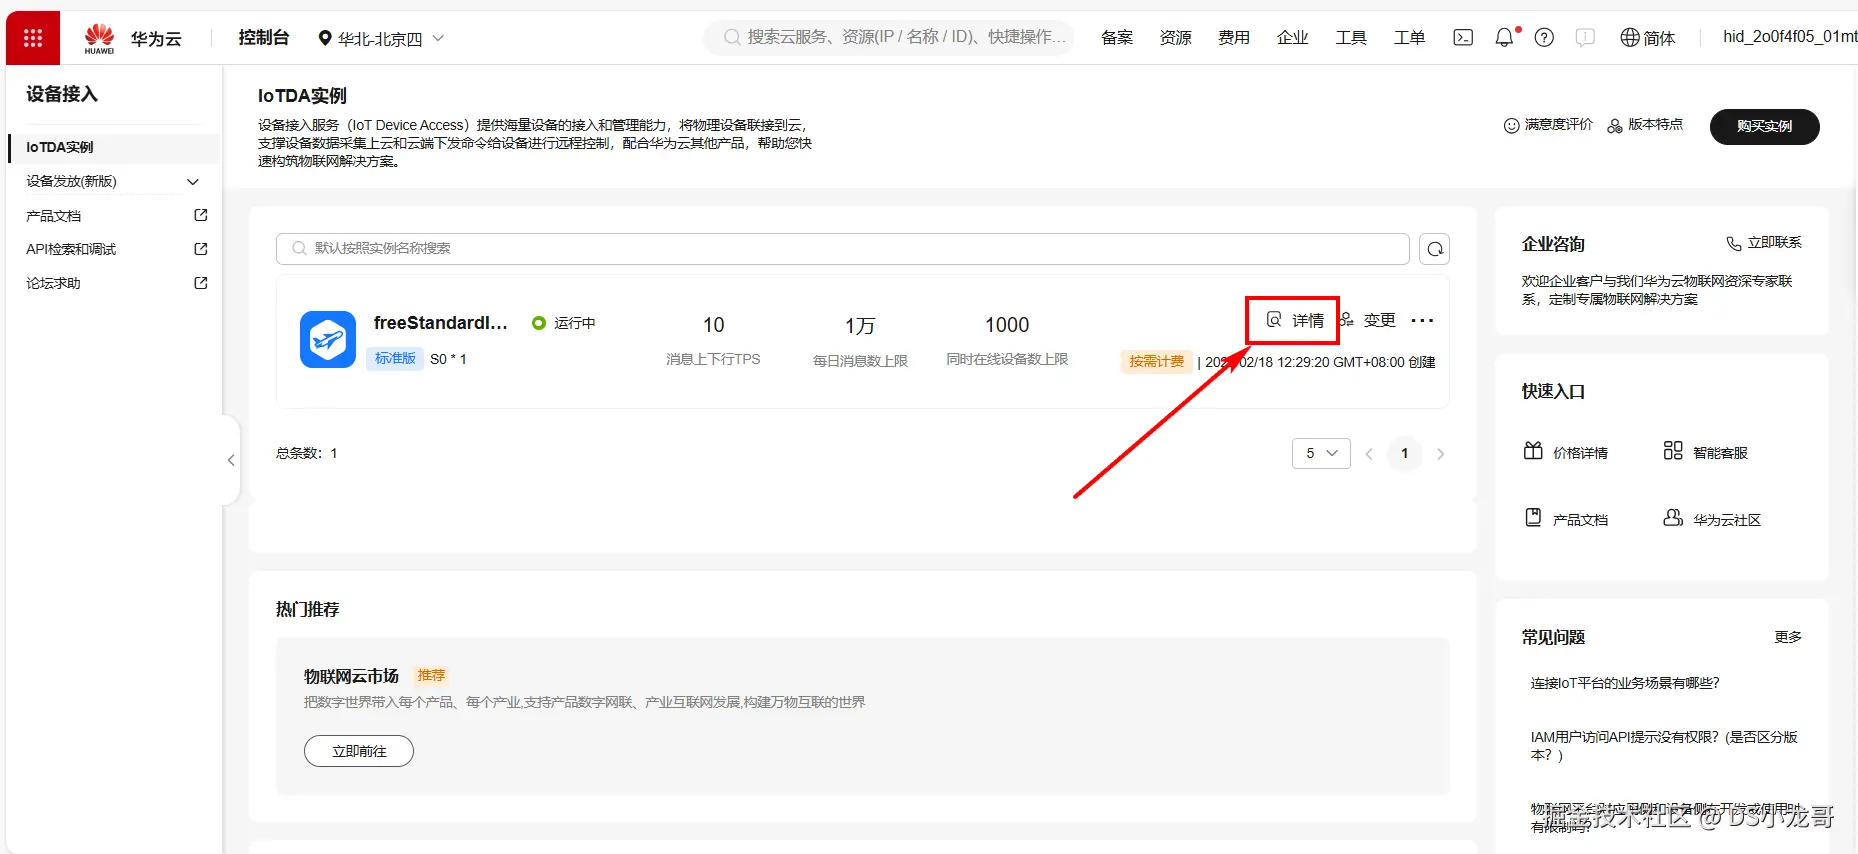Image resolution: width=1858 pixels, height=854 pixels.
Task: Open the page size dropdown showing 5
Action: pos(1321,453)
